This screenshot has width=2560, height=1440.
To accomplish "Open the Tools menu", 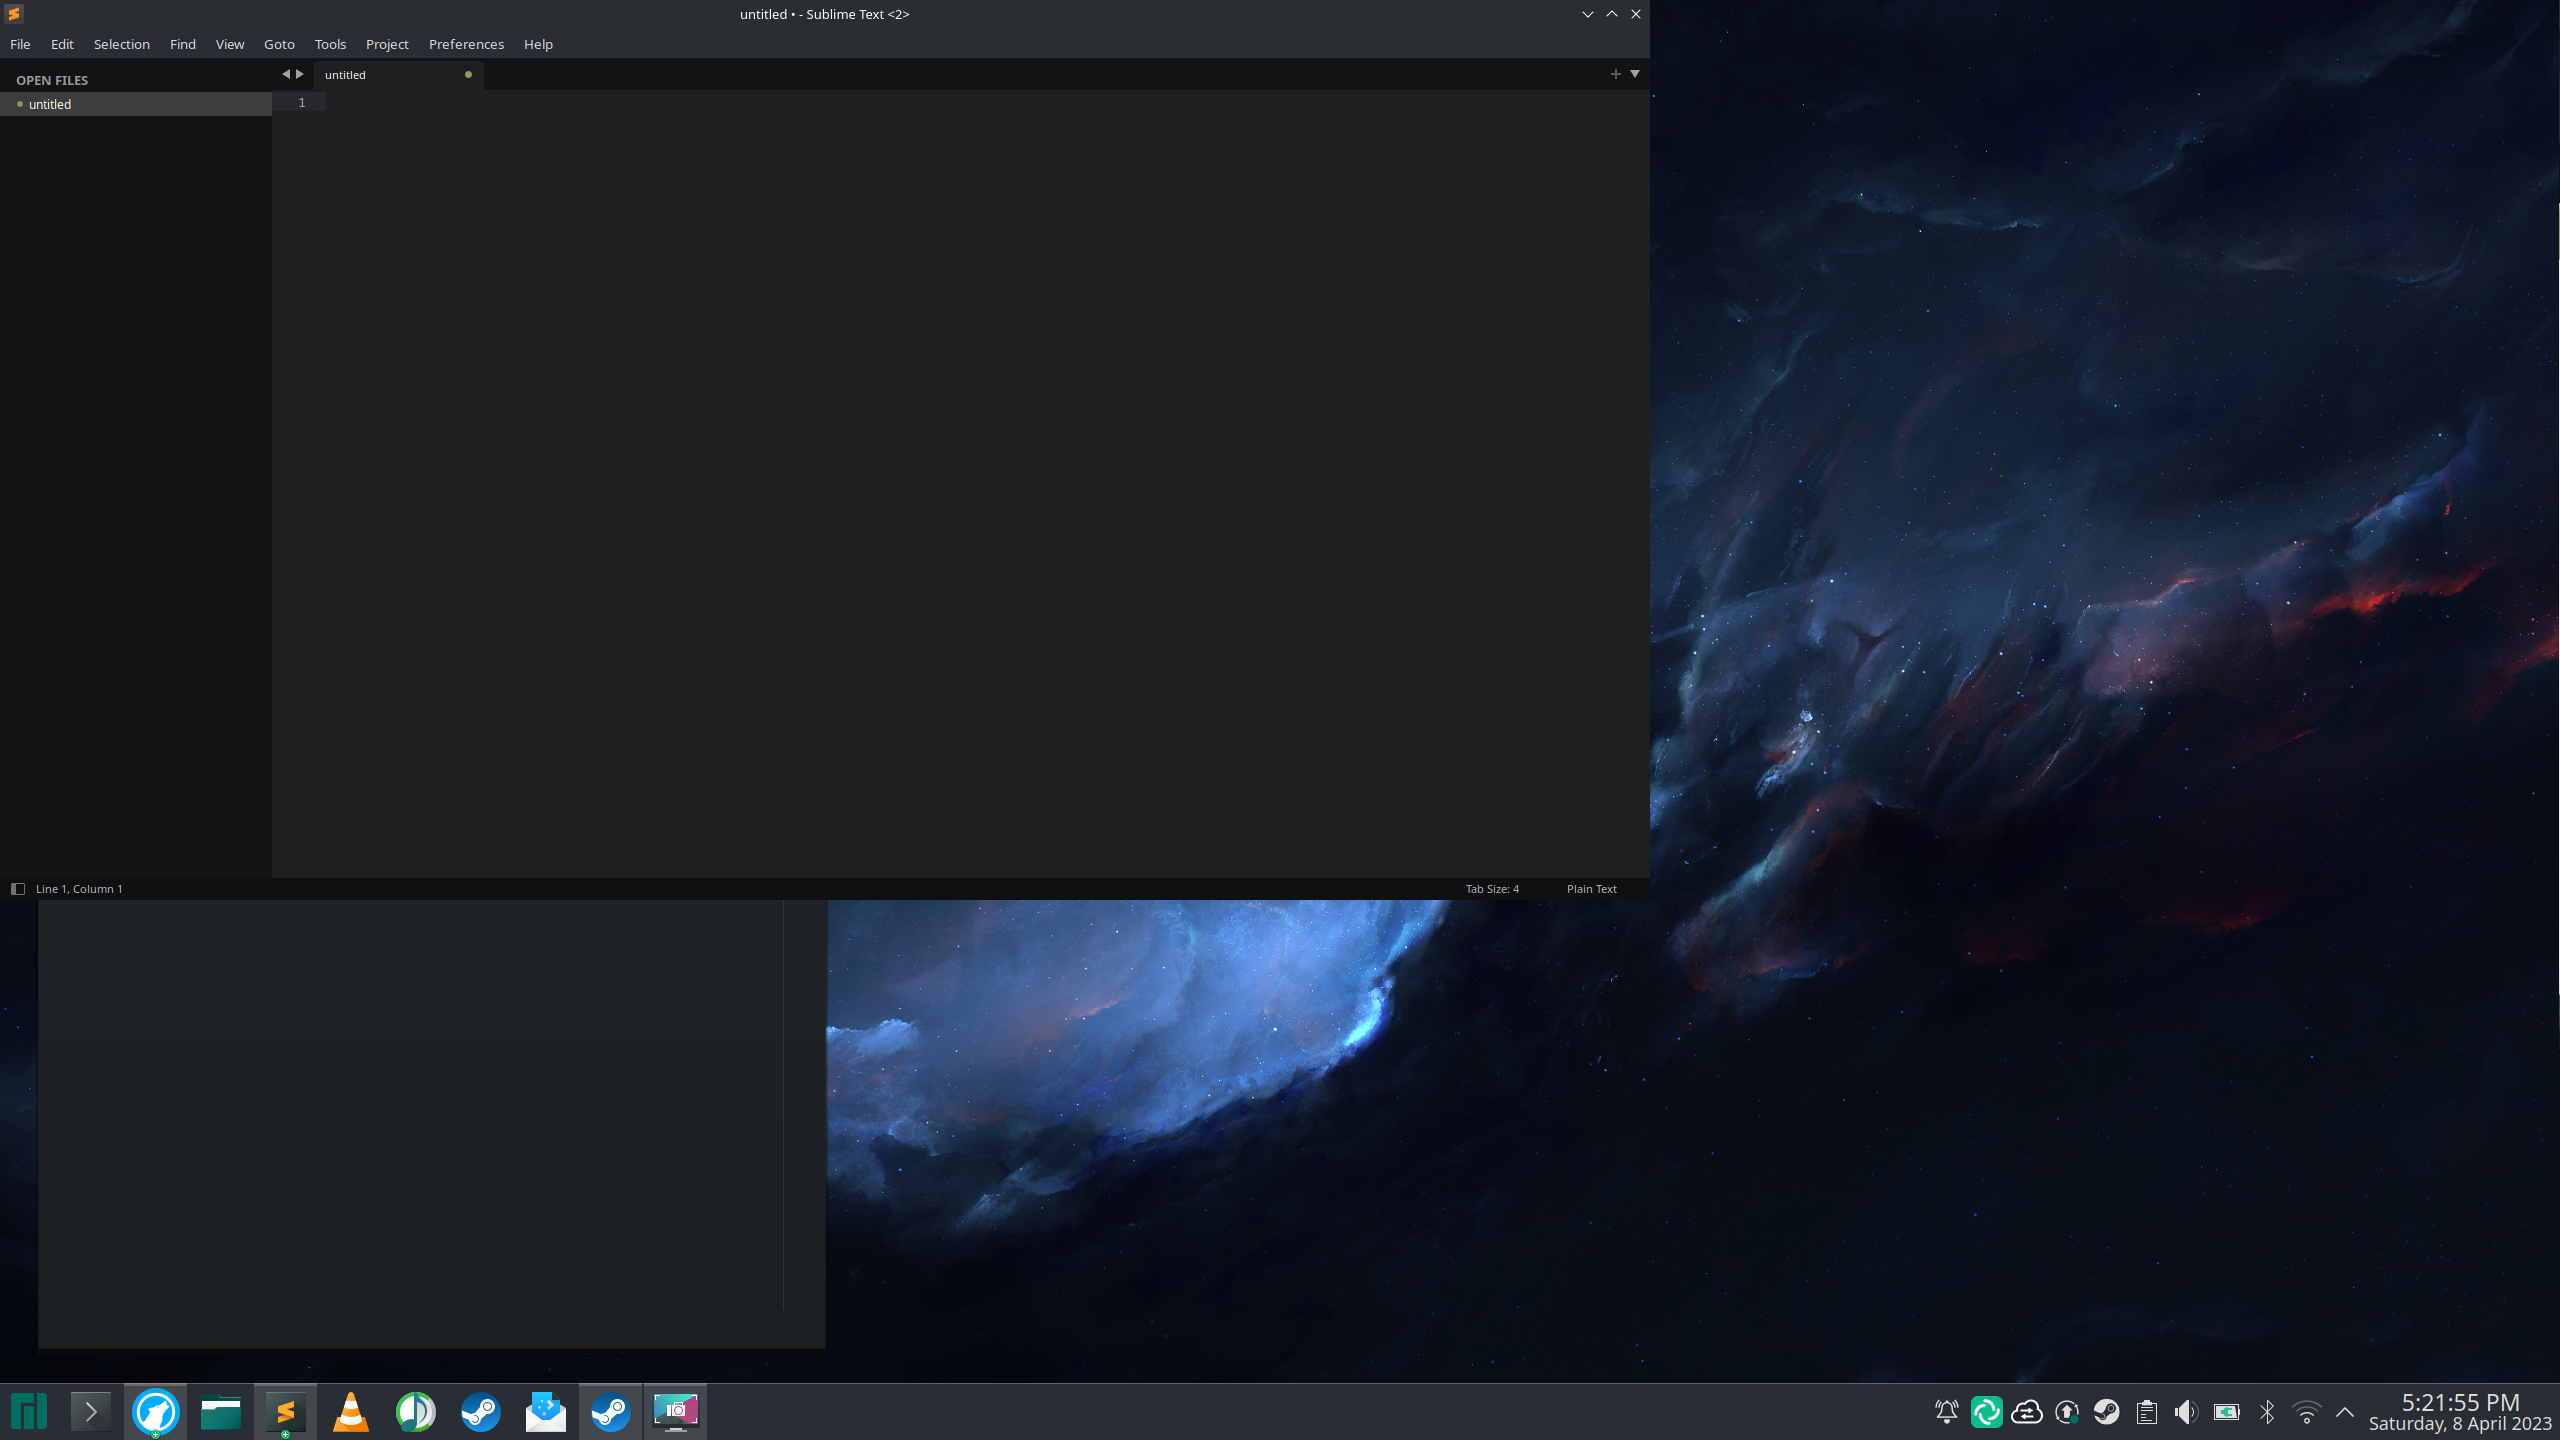I will tap(330, 44).
